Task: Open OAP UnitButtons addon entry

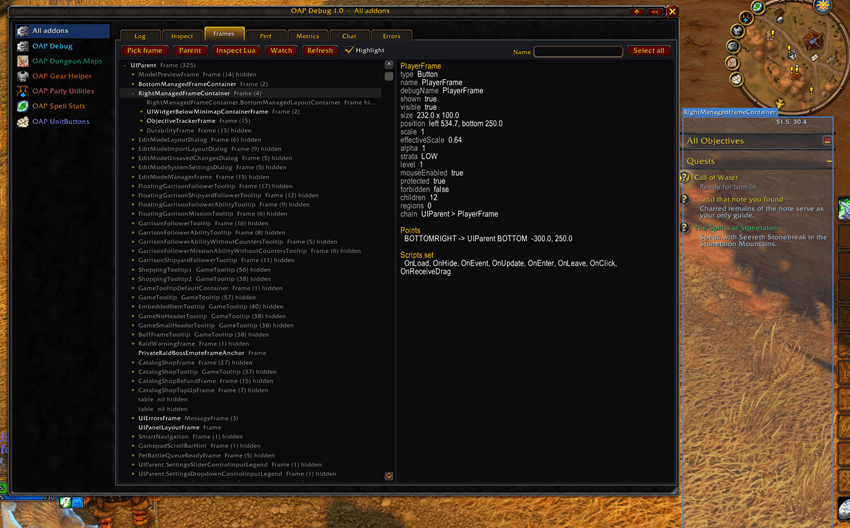Action: pyautogui.click(x=62, y=121)
